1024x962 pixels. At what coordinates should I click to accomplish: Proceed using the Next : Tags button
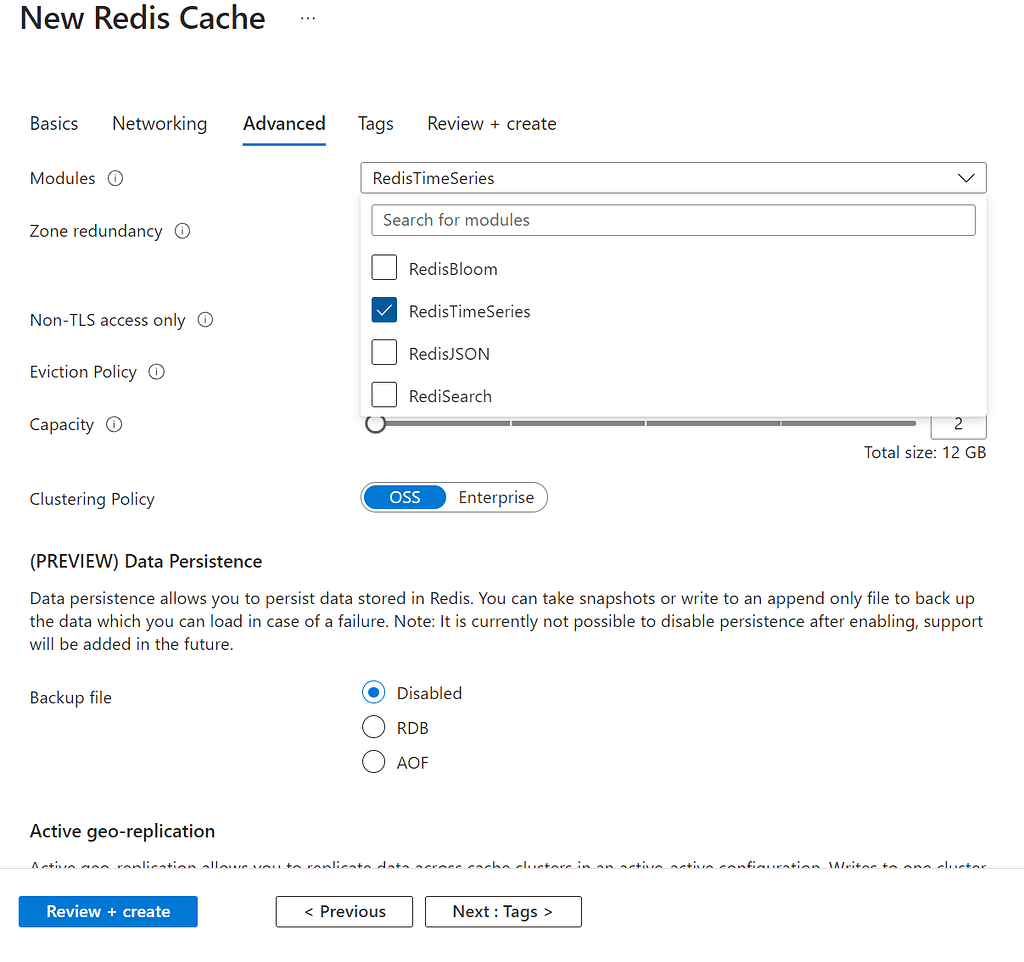tap(503, 911)
